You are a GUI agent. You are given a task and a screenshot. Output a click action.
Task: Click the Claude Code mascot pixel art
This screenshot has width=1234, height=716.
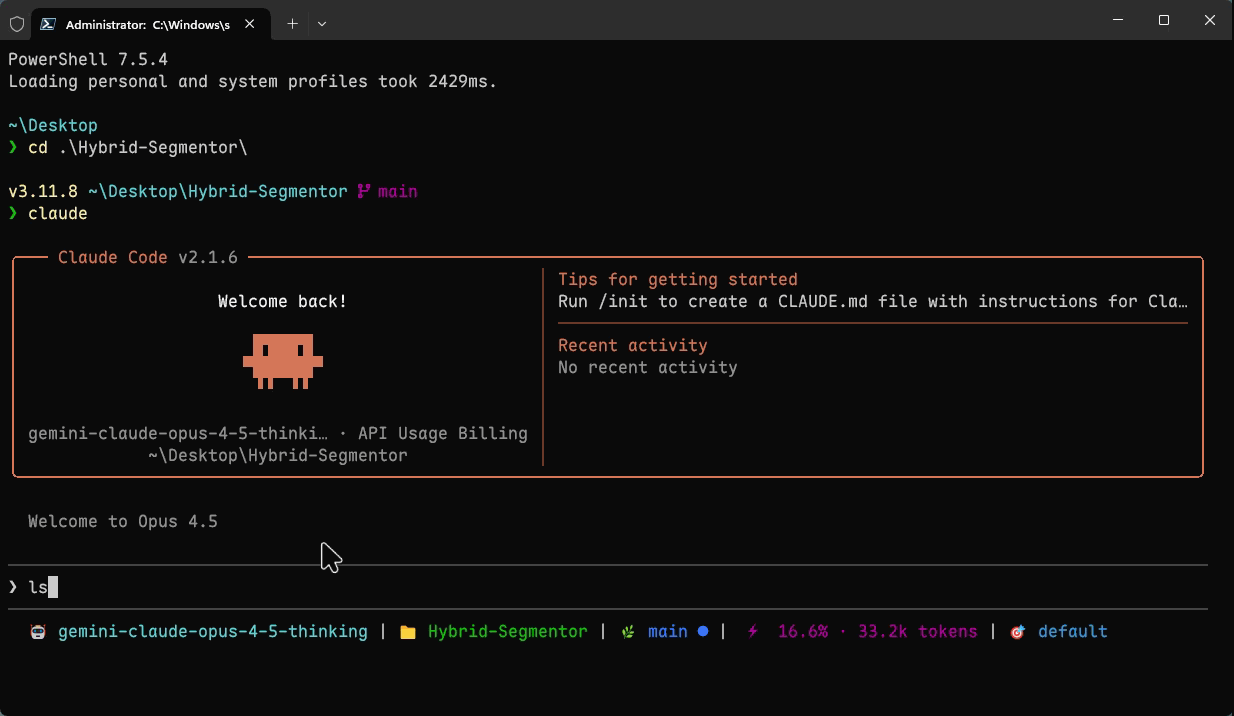pyautogui.click(x=283, y=361)
